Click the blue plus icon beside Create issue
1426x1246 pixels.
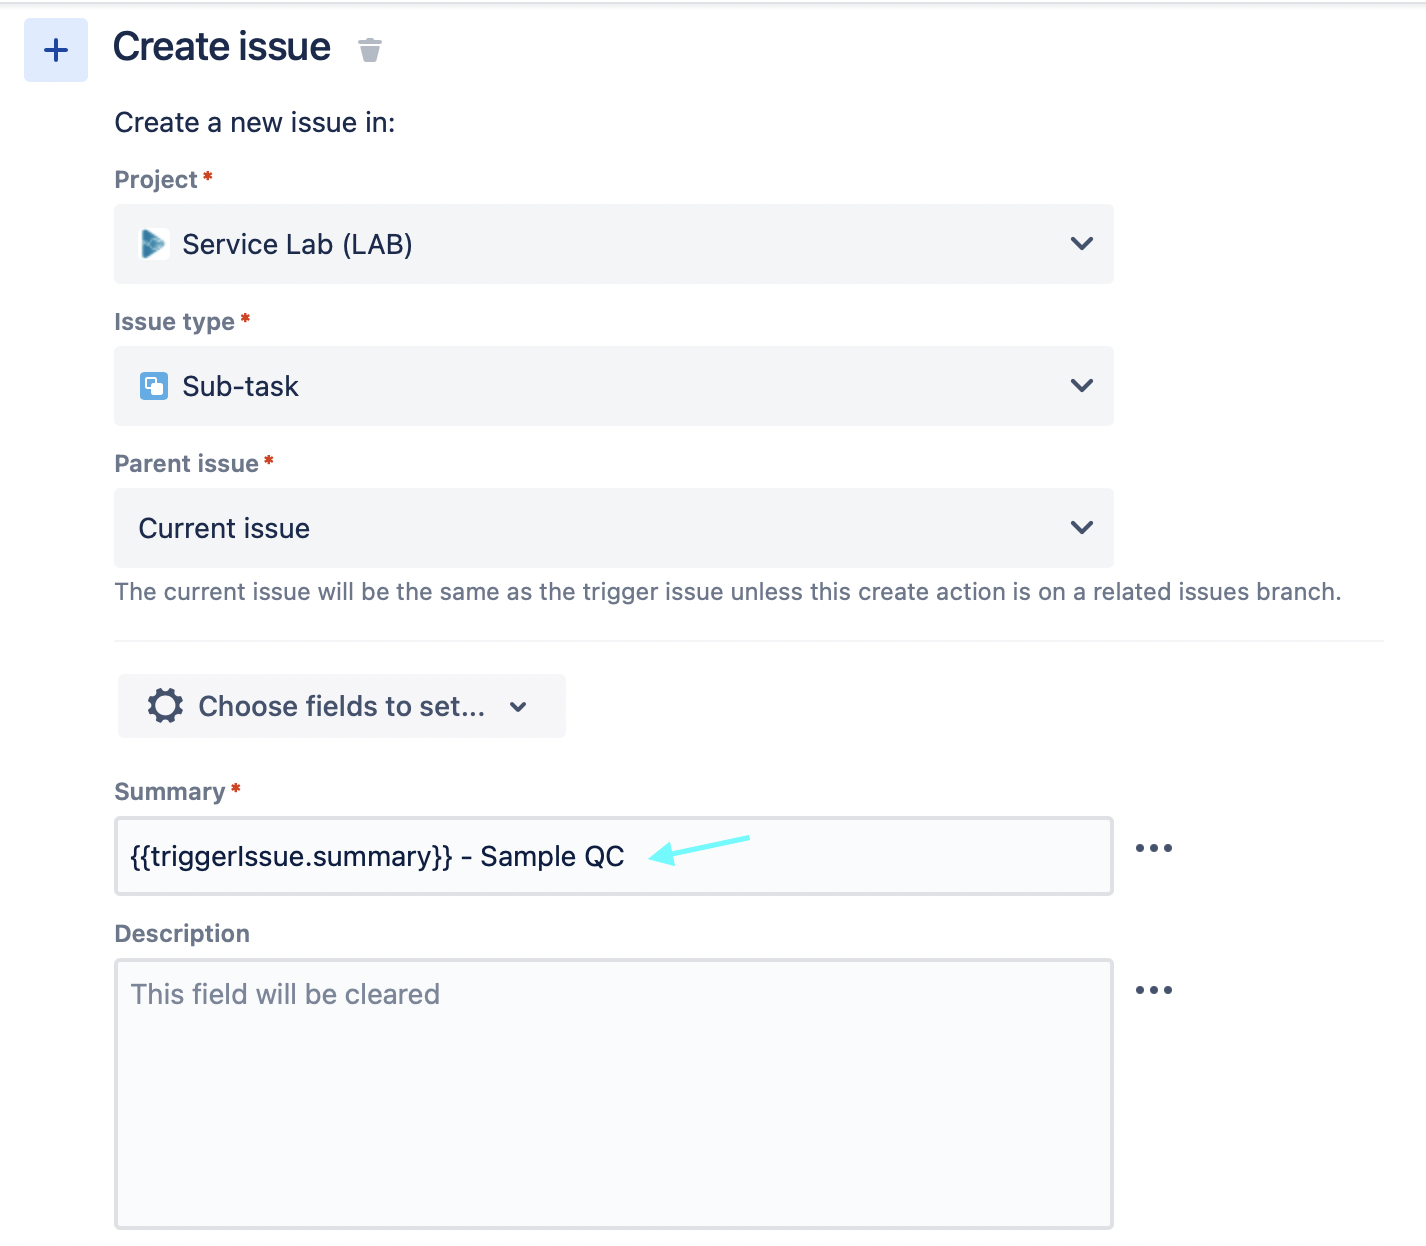pos(56,50)
